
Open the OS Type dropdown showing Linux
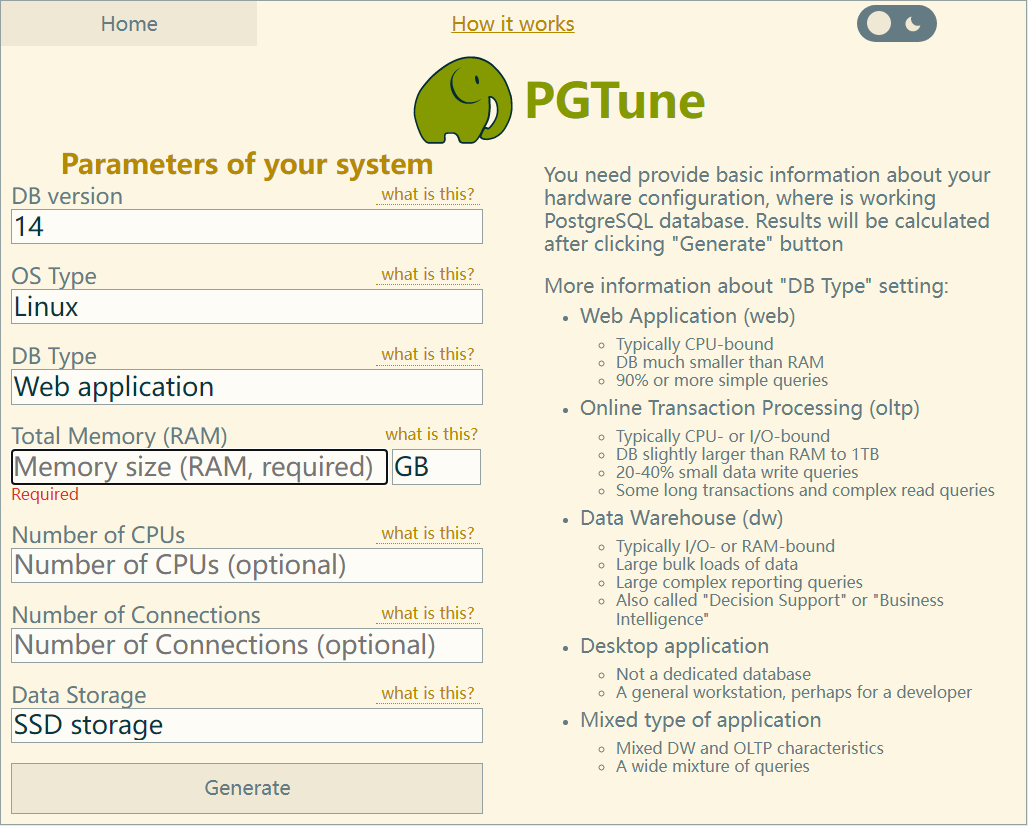point(247,307)
